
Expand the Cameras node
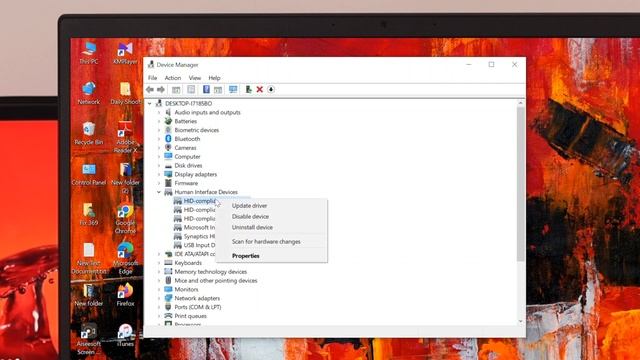tap(159, 148)
